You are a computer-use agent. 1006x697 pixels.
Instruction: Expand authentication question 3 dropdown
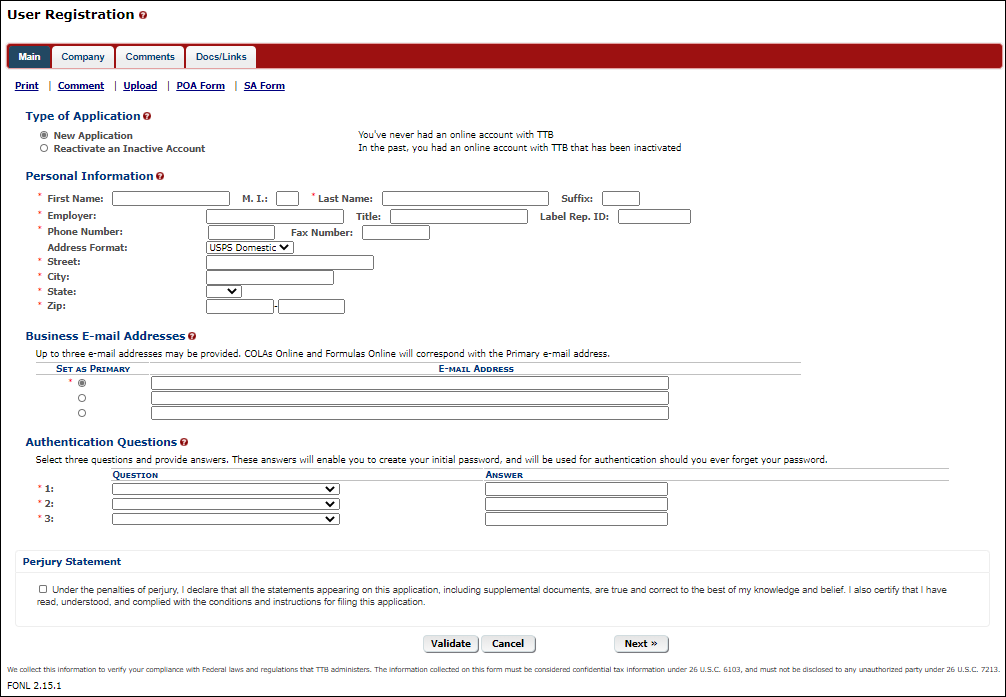coord(226,519)
